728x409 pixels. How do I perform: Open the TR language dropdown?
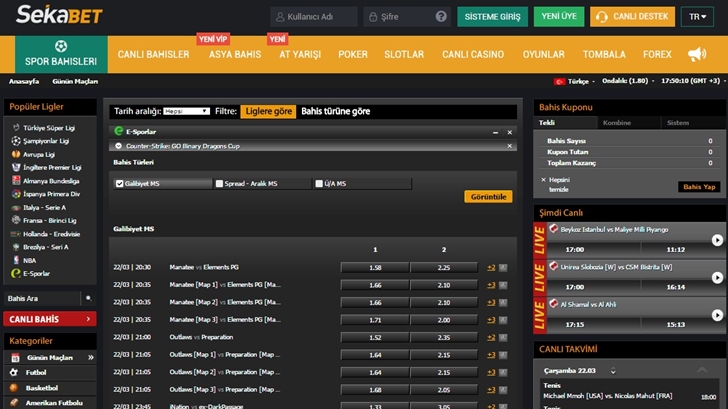click(x=697, y=17)
